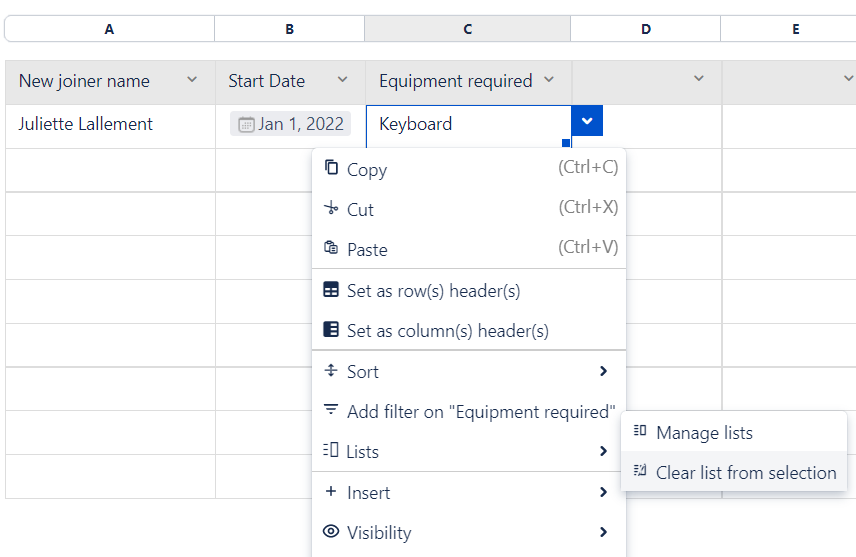
Task: Click the Set as column(s) header(s) icon
Action: 331,330
